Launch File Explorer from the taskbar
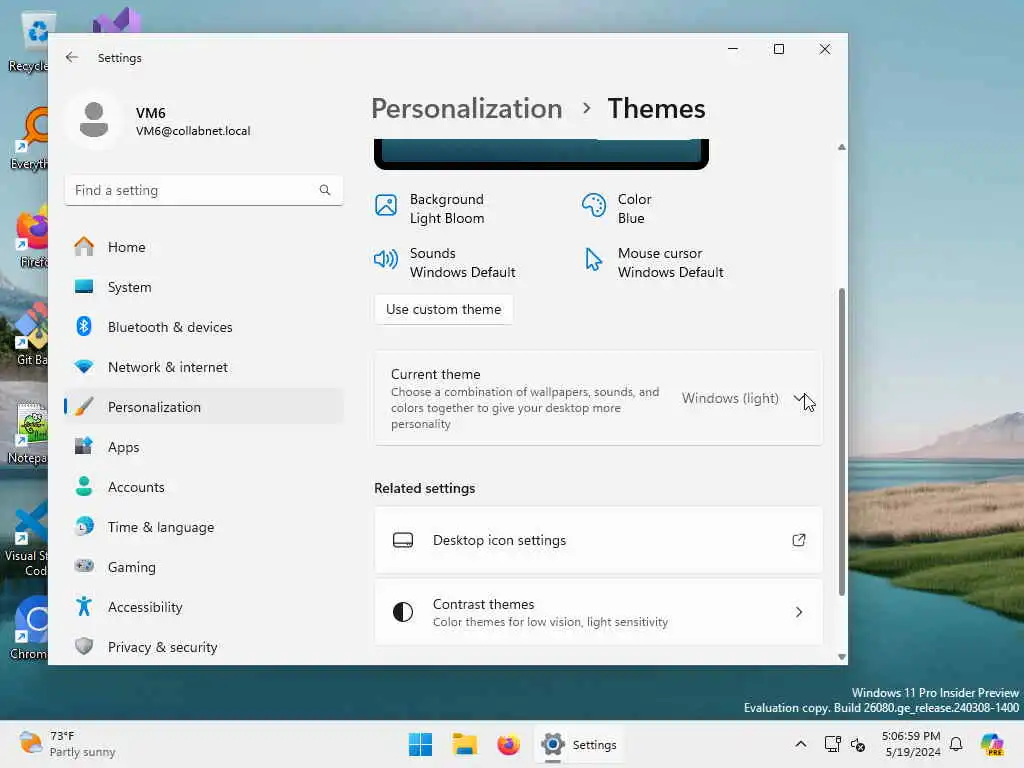 click(x=464, y=744)
